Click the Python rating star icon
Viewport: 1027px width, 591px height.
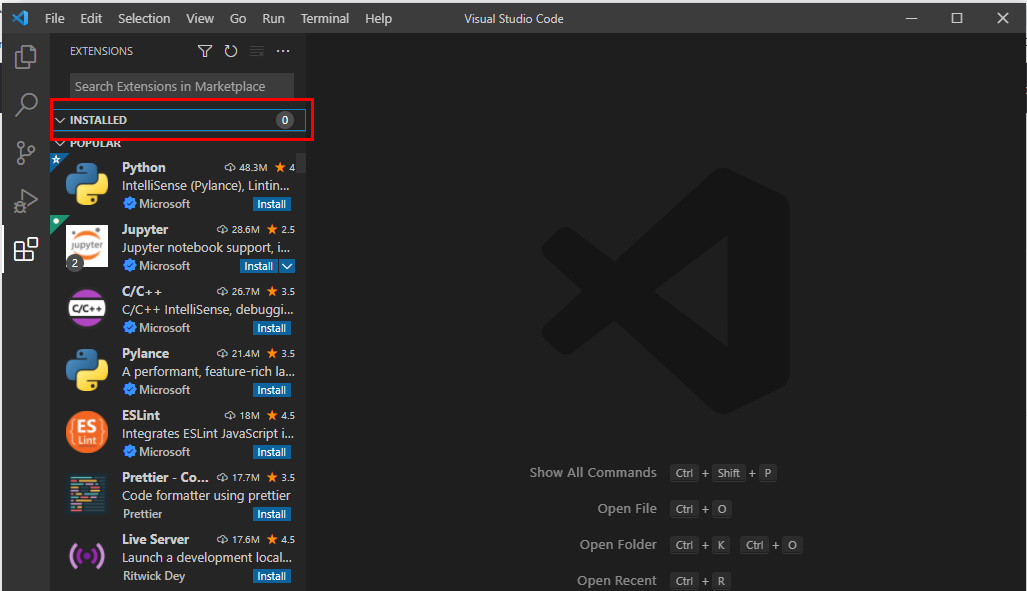(x=280, y=168)
